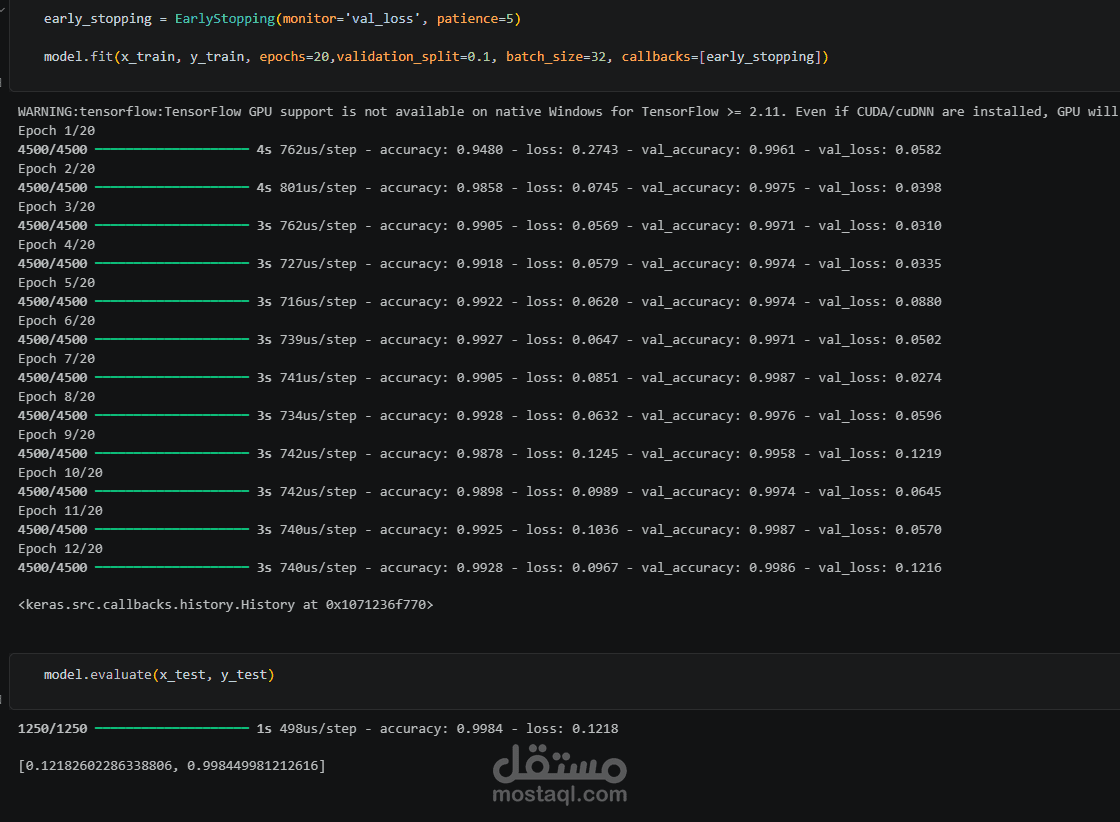Viewport: 1120px width, 822px height.
Task: Click the val_loss: 0.0310 value
Action: point(880,226)
